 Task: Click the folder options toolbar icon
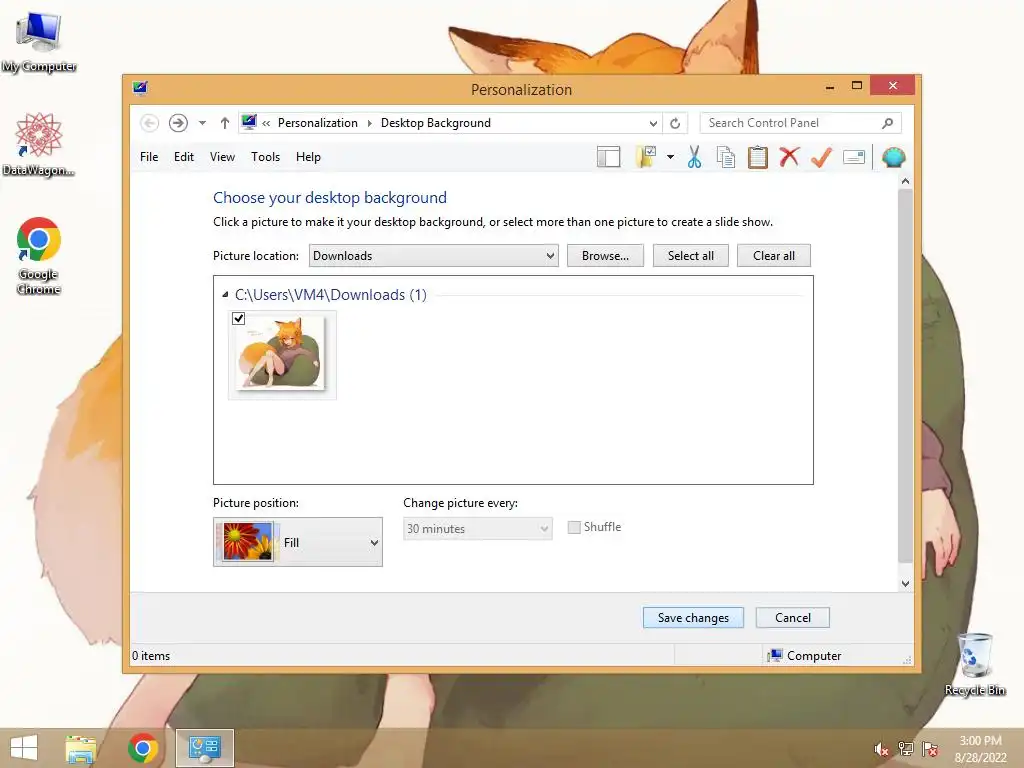646,157
